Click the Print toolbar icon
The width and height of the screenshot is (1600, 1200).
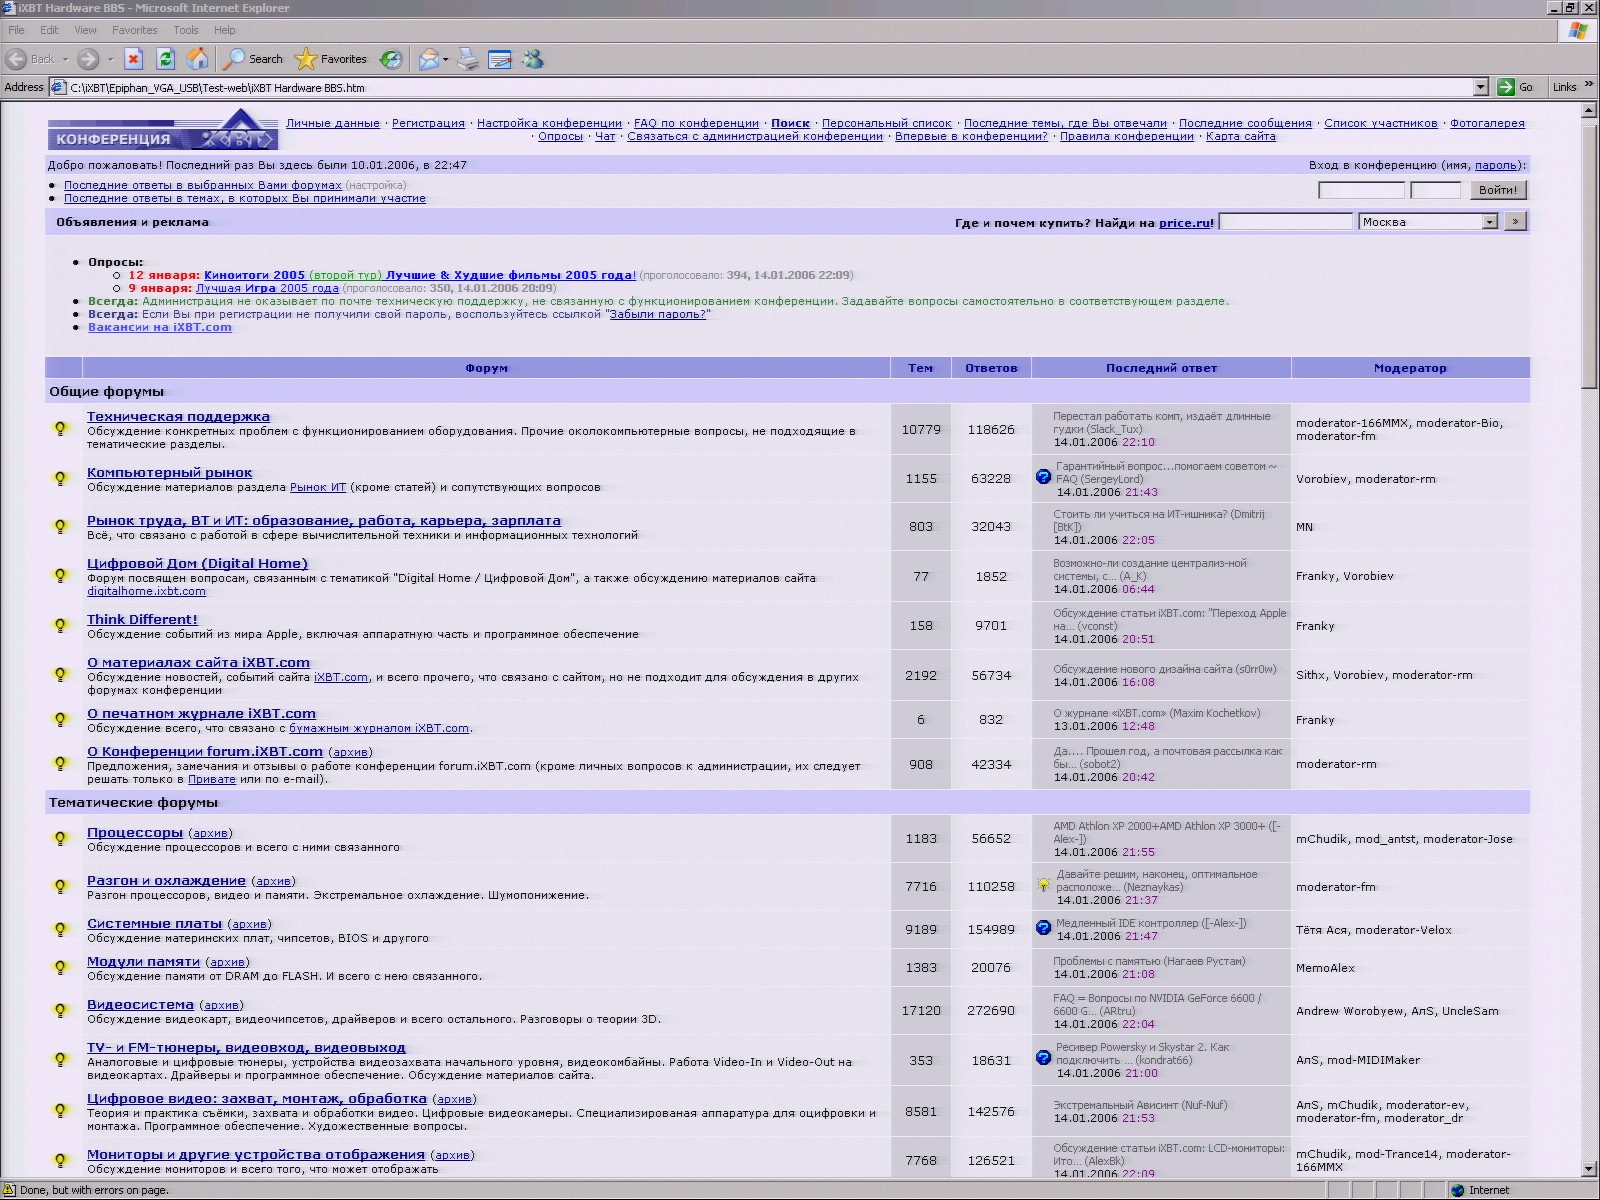coord(468,60)
